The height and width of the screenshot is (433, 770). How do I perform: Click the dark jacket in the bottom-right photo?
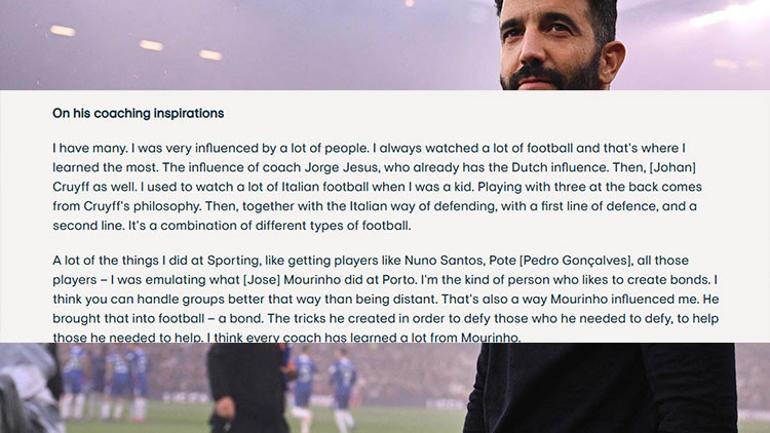(x=599, y=388)
